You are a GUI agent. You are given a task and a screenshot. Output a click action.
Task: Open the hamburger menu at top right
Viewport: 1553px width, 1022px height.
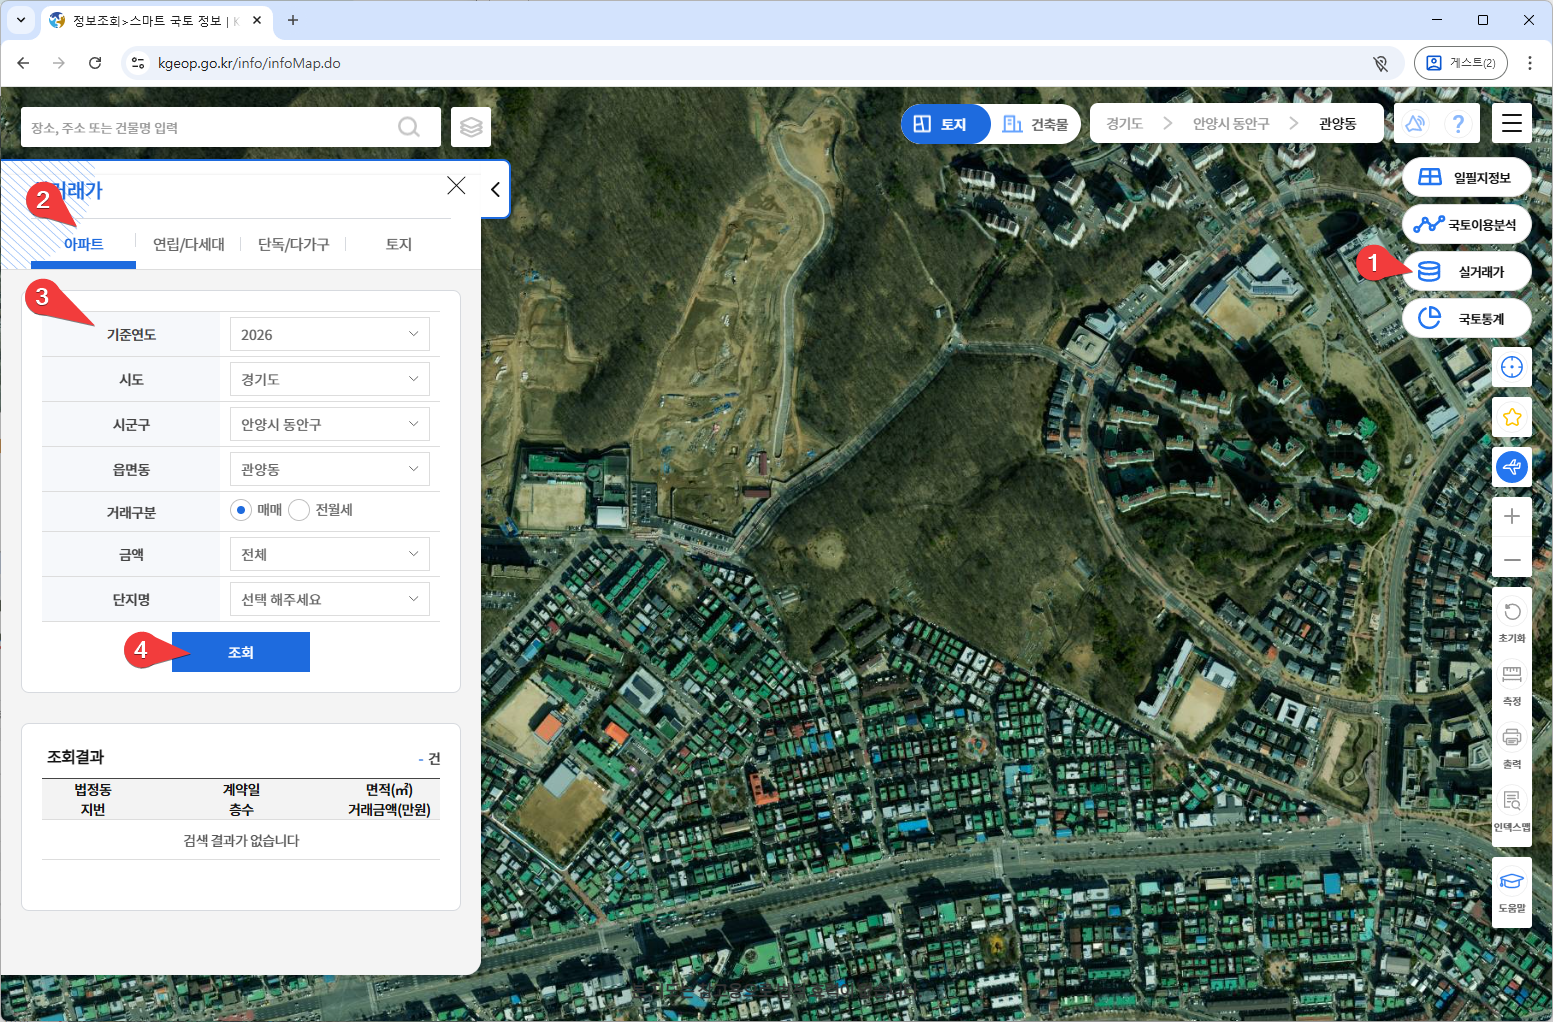pyautogui.click(x=1511, y=123)
